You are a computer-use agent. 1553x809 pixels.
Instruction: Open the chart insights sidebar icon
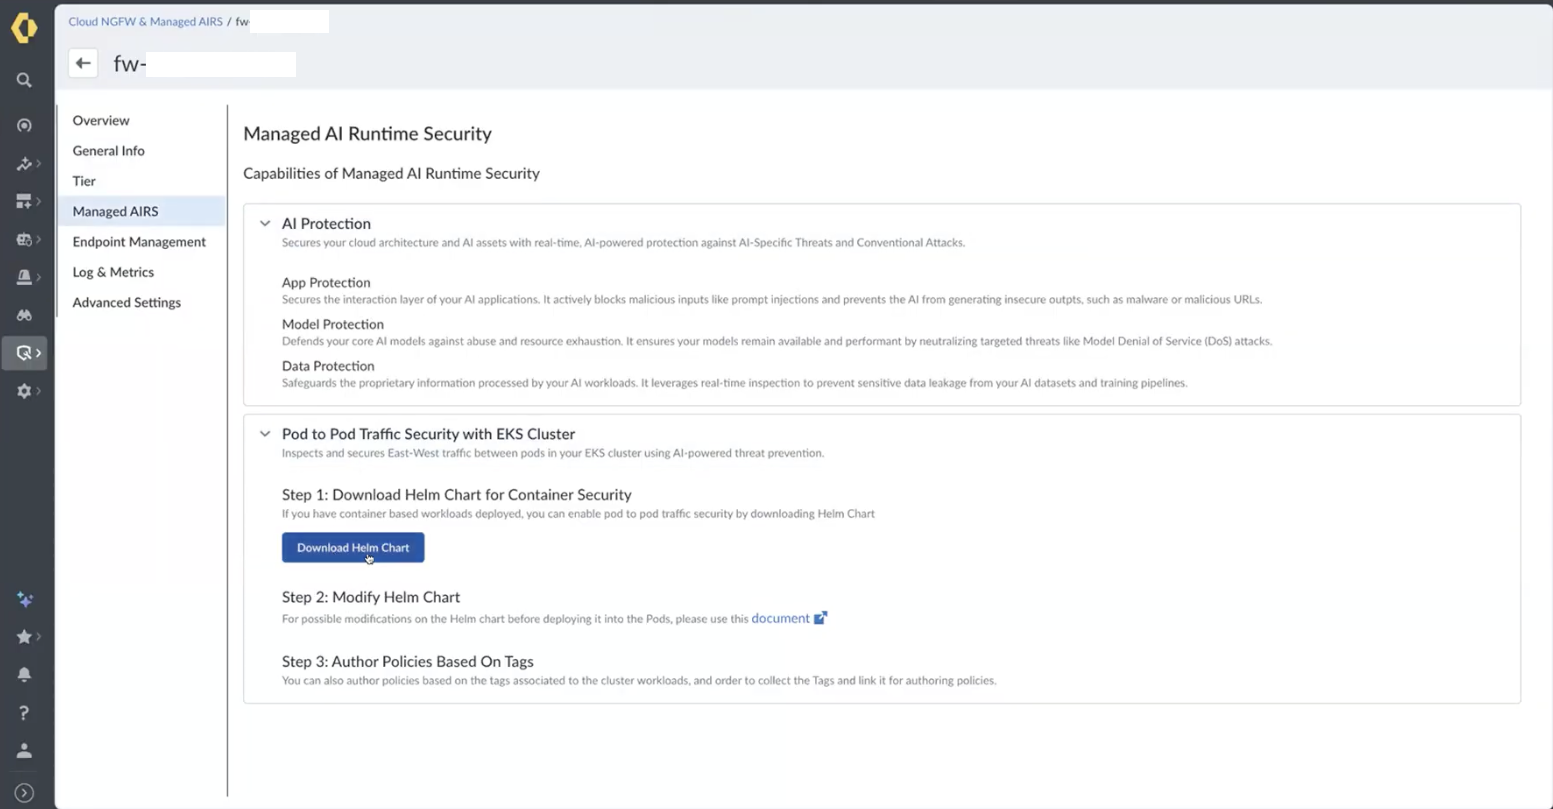click(x=24, y=163)
